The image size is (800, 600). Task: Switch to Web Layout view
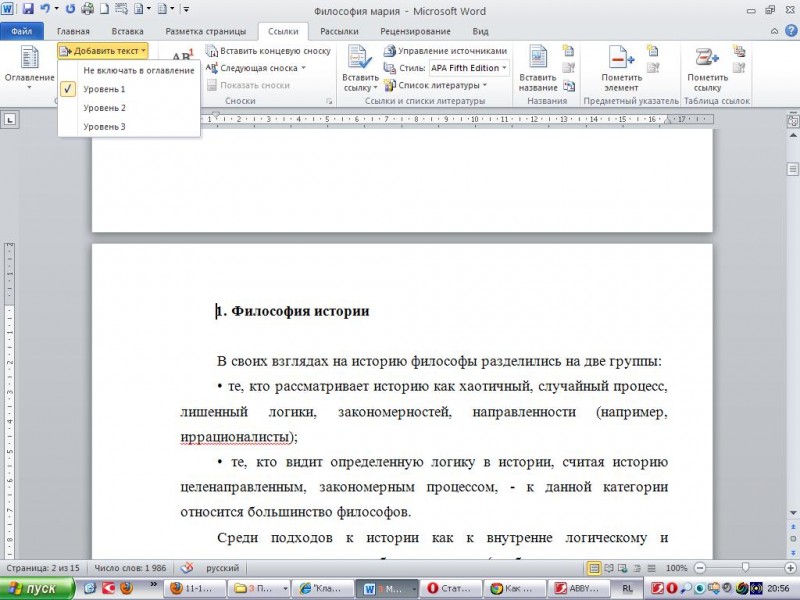pyautogui.click(x=623, y=568)
